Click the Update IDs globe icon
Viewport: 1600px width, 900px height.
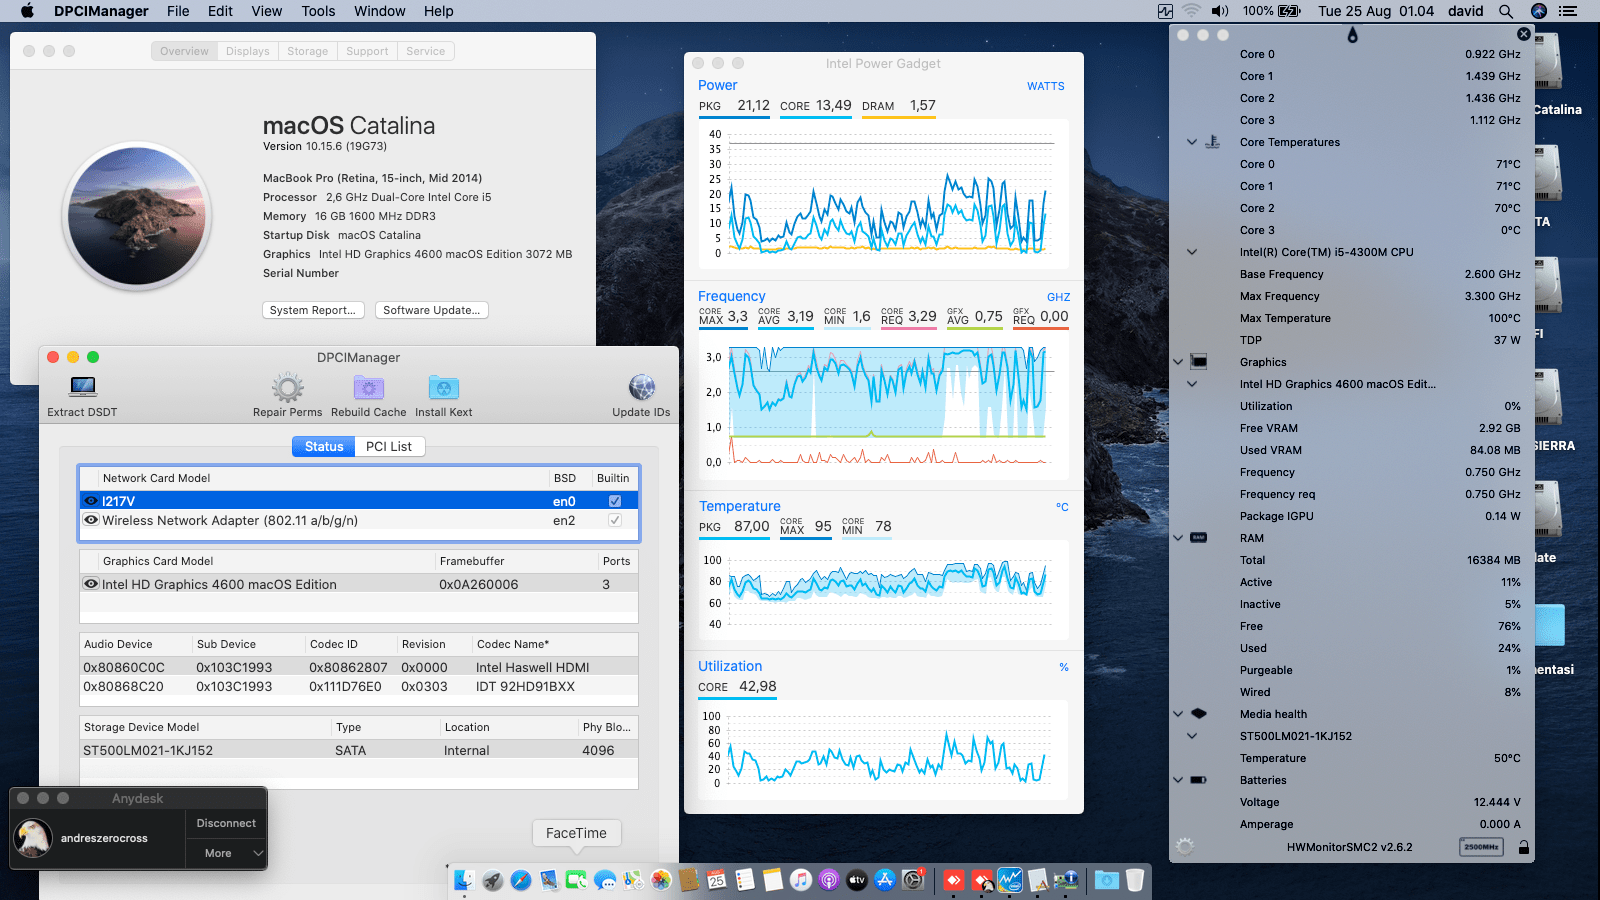pos(642,387)
